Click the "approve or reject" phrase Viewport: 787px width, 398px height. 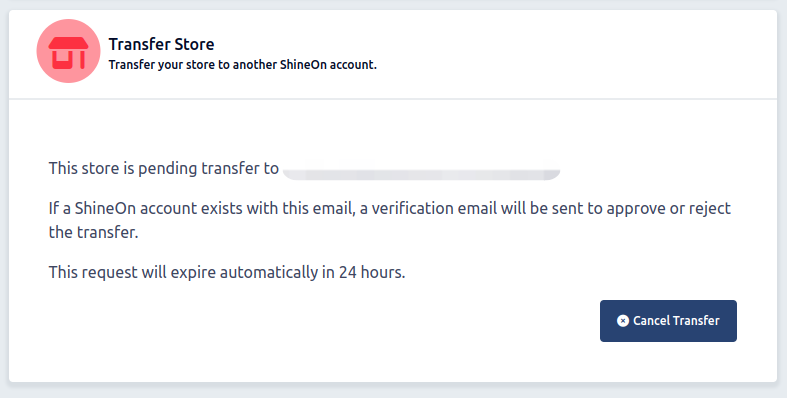coord(669,208)
